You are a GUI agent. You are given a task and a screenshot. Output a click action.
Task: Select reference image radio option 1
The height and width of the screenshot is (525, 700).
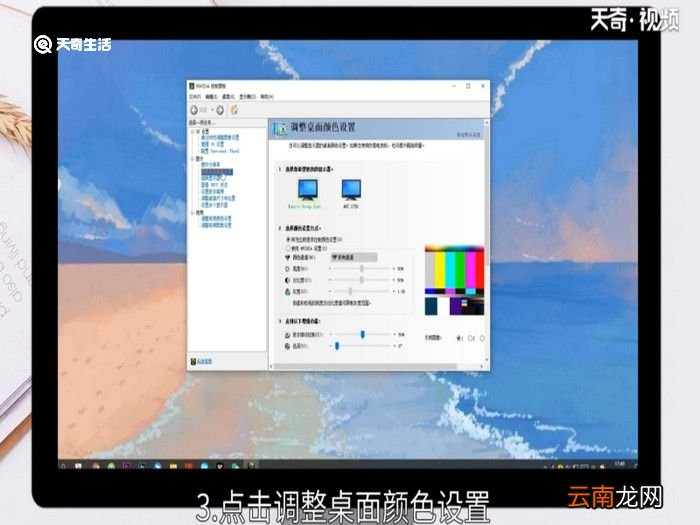tap(458, 338)
